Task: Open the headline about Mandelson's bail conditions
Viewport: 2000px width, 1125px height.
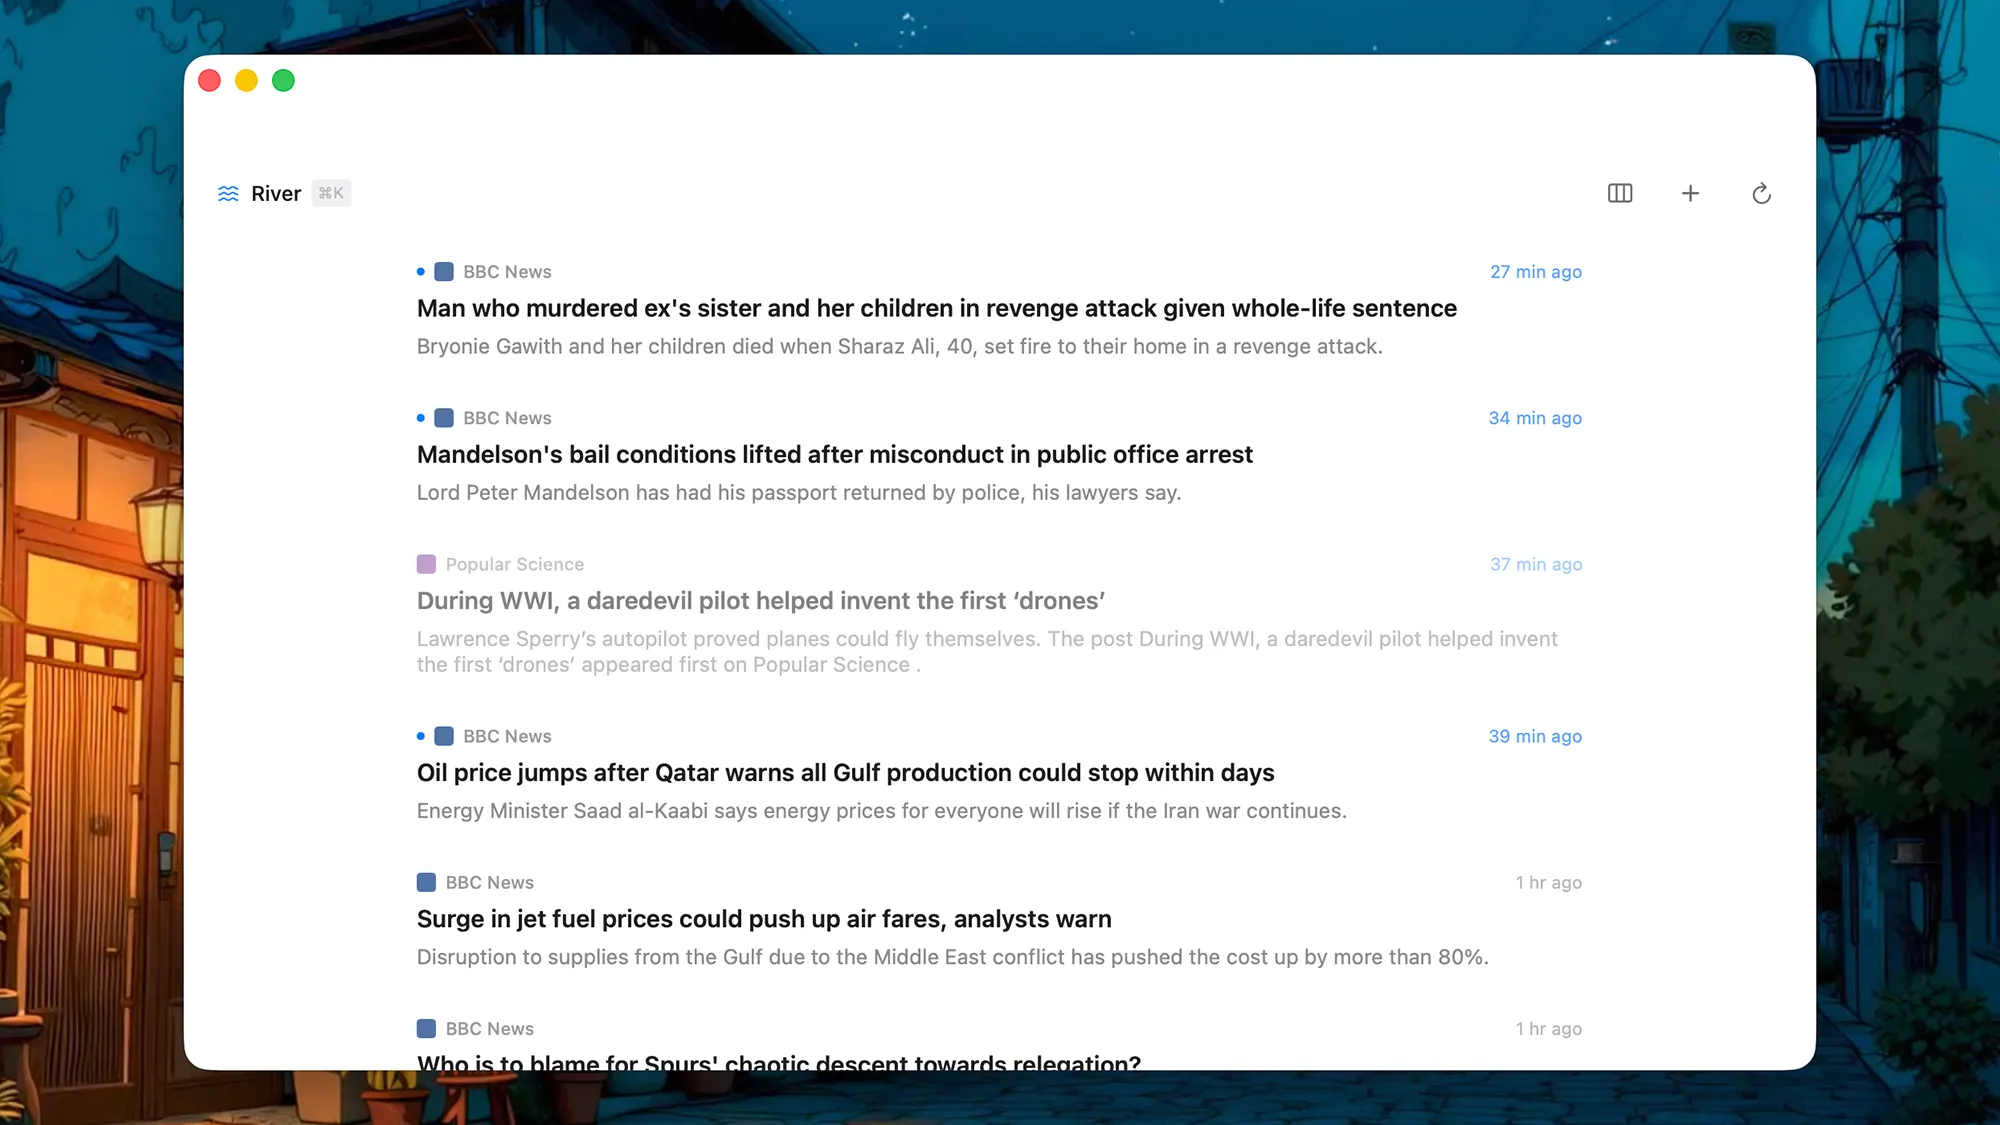Action: [x=834, y=454]
